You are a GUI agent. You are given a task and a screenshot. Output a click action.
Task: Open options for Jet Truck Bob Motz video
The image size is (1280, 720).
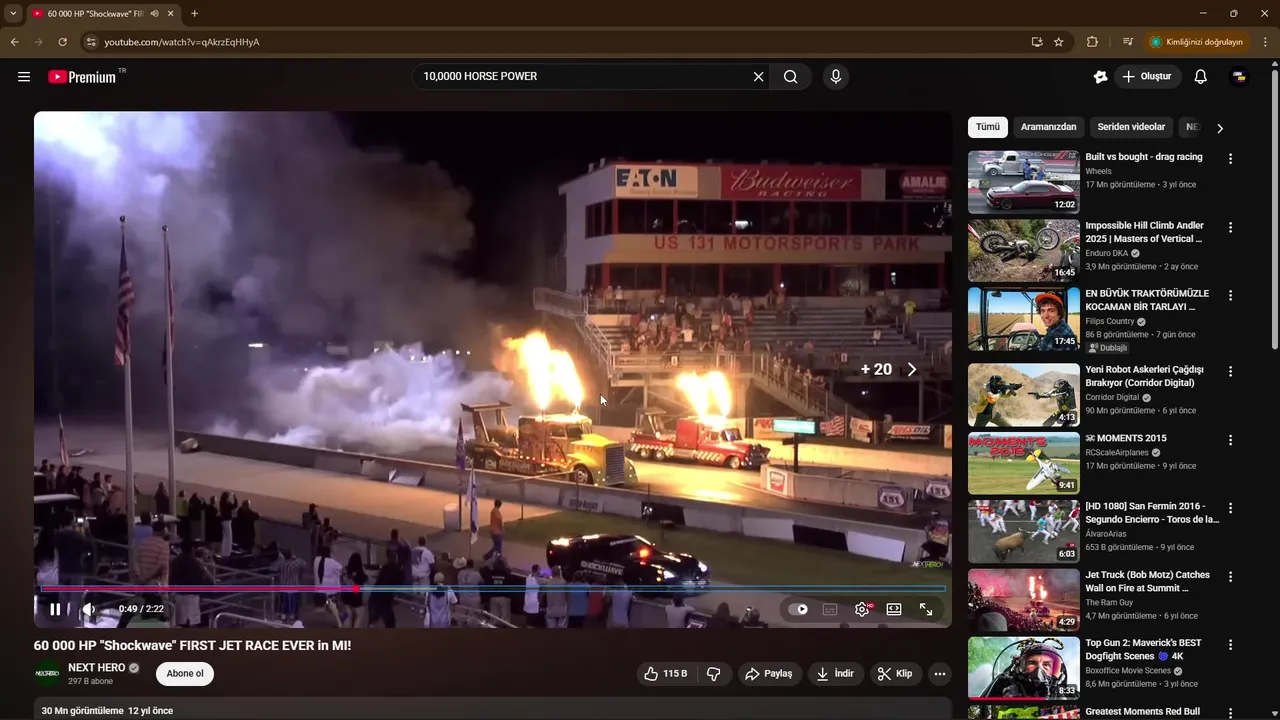(1231, 576)
